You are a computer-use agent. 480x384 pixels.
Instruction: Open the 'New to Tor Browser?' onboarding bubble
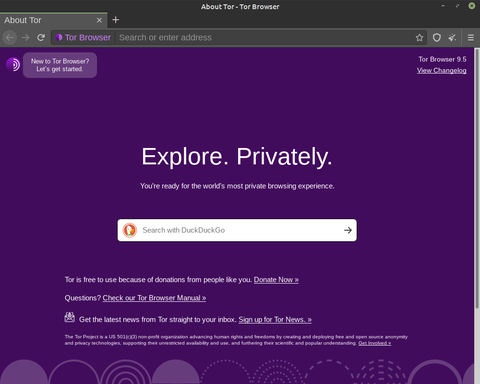click(60, 65)
